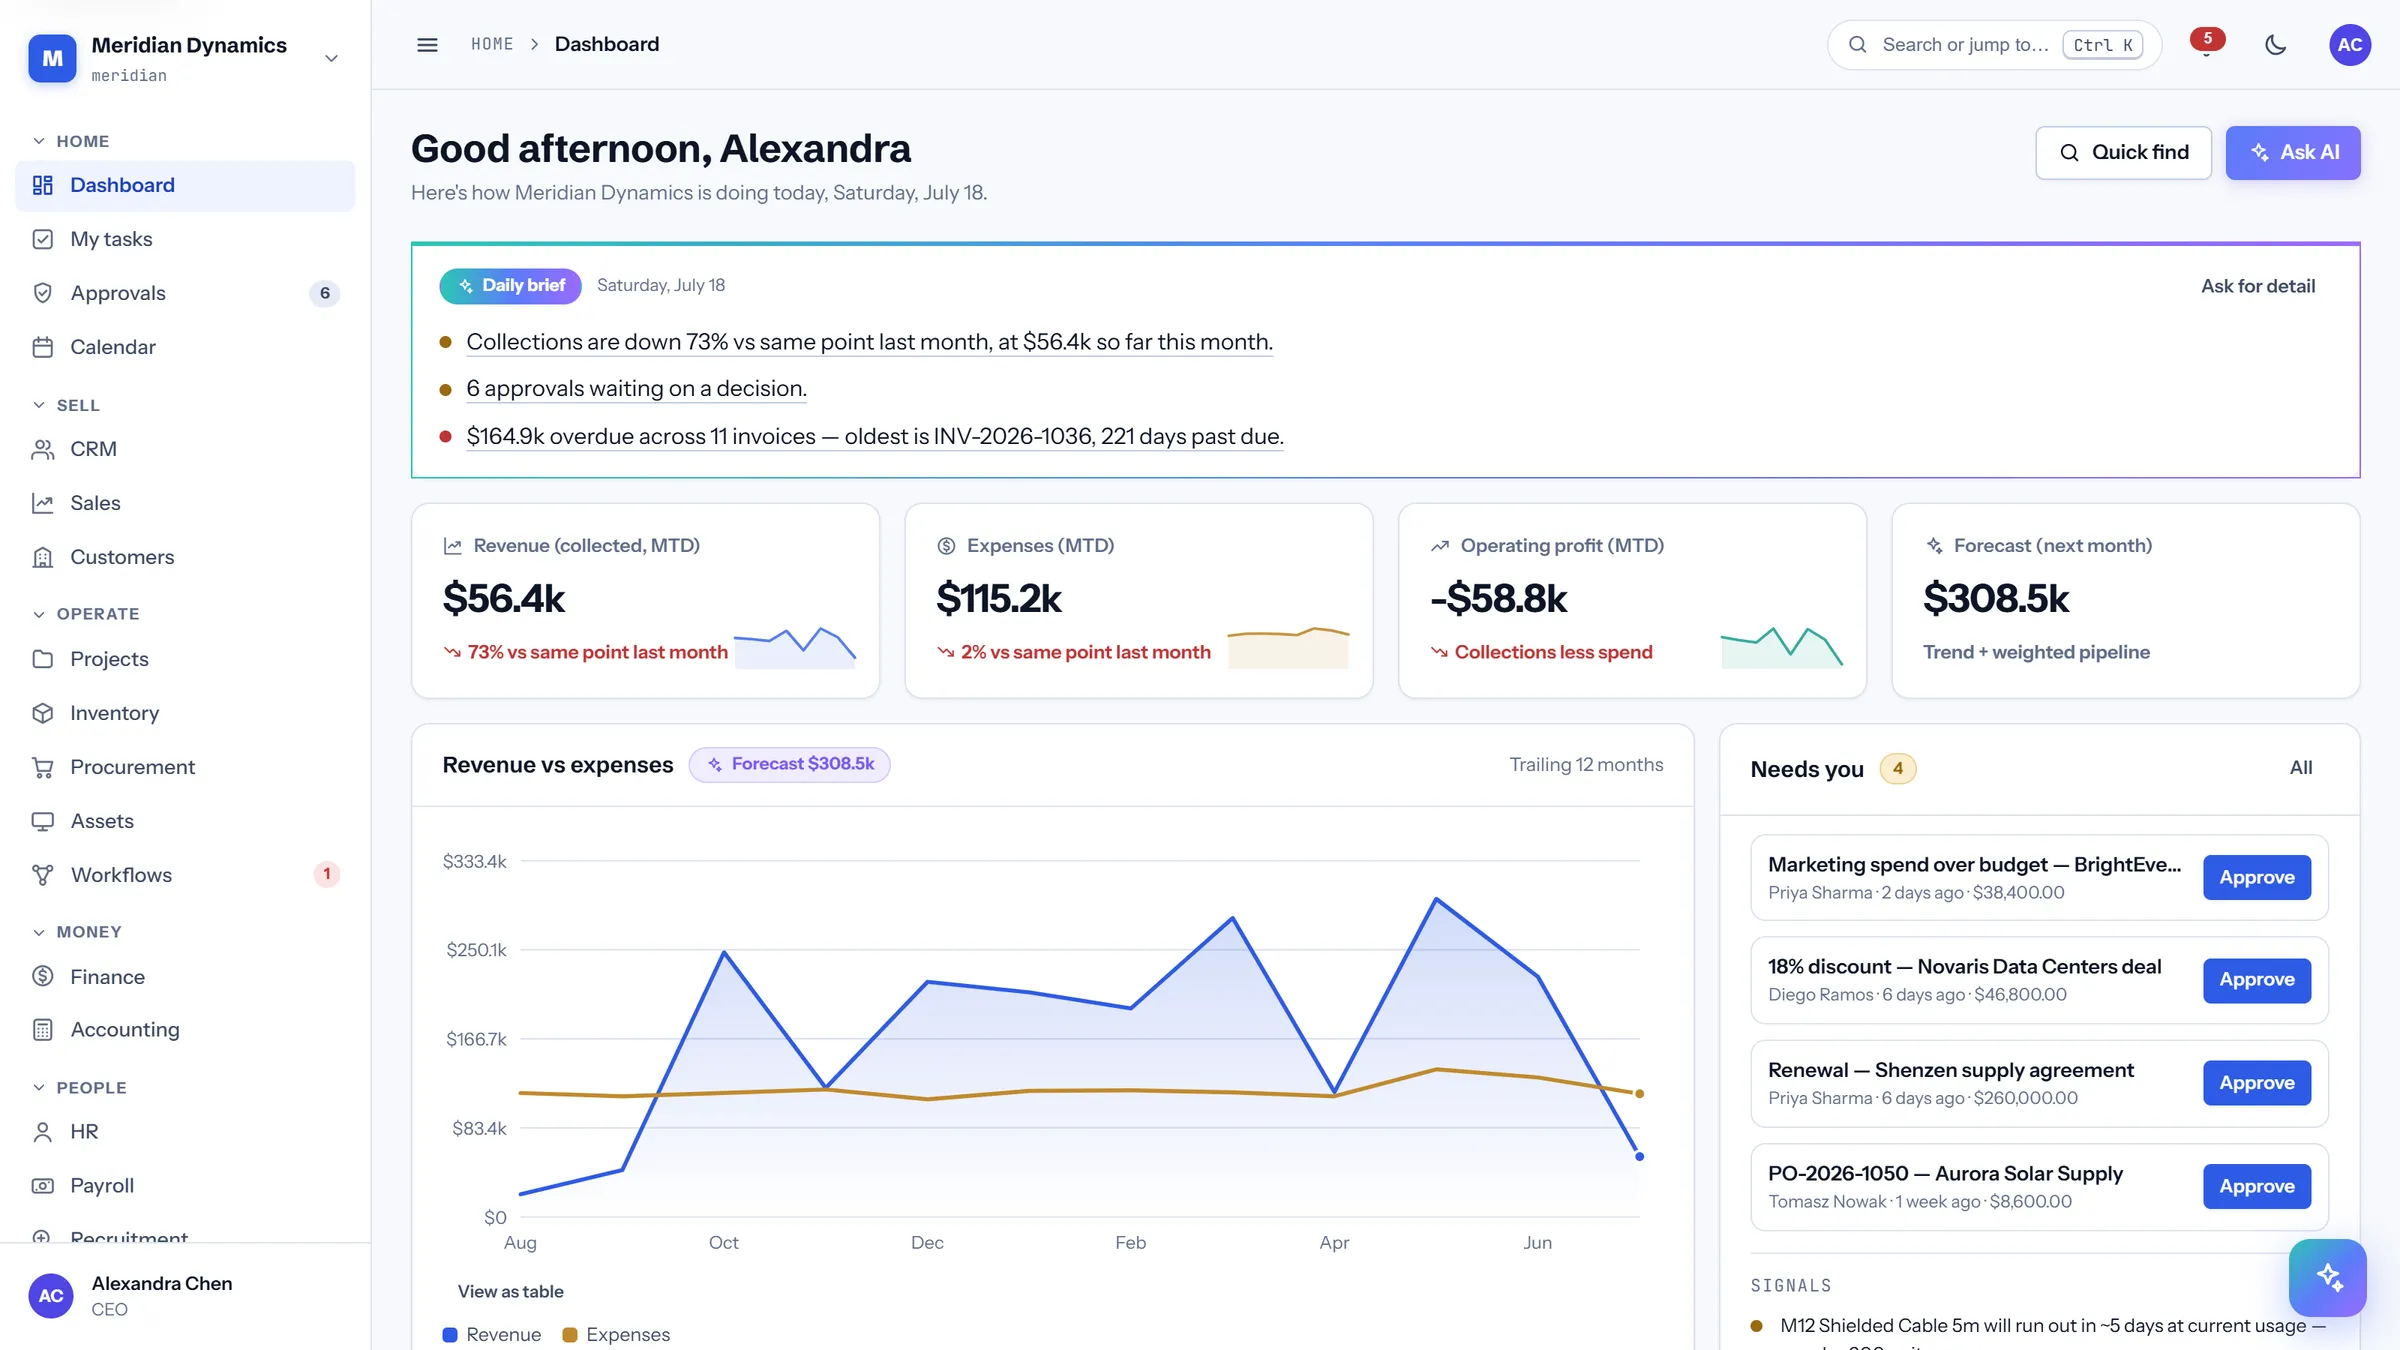Click the Approvals shield icon
The height and width of the screenshot is (1350, 2400).
coord(42,293)
